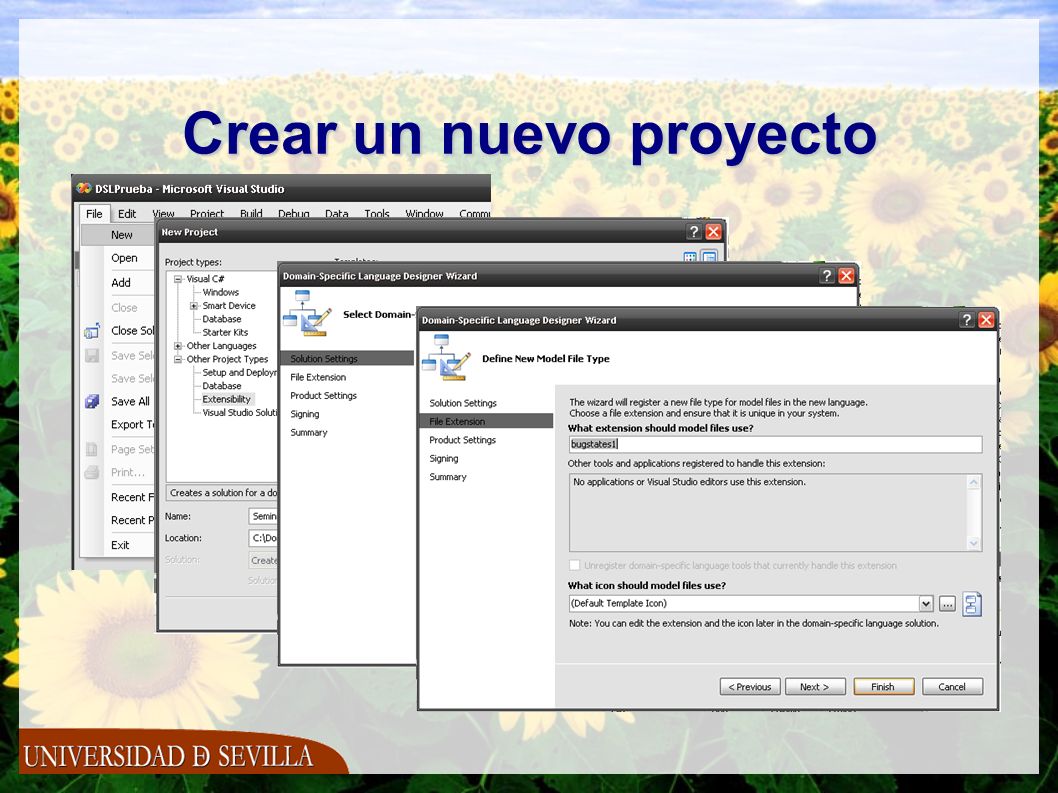Click the Previous button
The width and height of the screenshot is (1058, 793).
pos(750,686)
